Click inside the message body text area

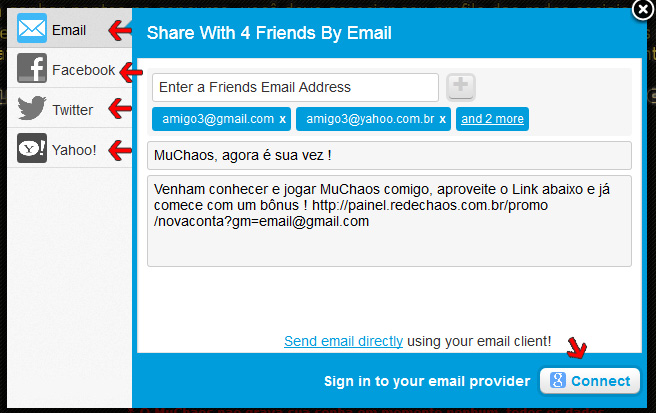(389, 221)
